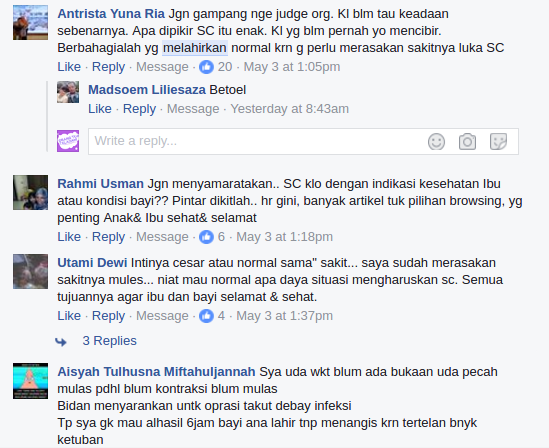Reply to Rahmi Usman's comment
This screenshot has height=448, width=549.
point(108,237)
